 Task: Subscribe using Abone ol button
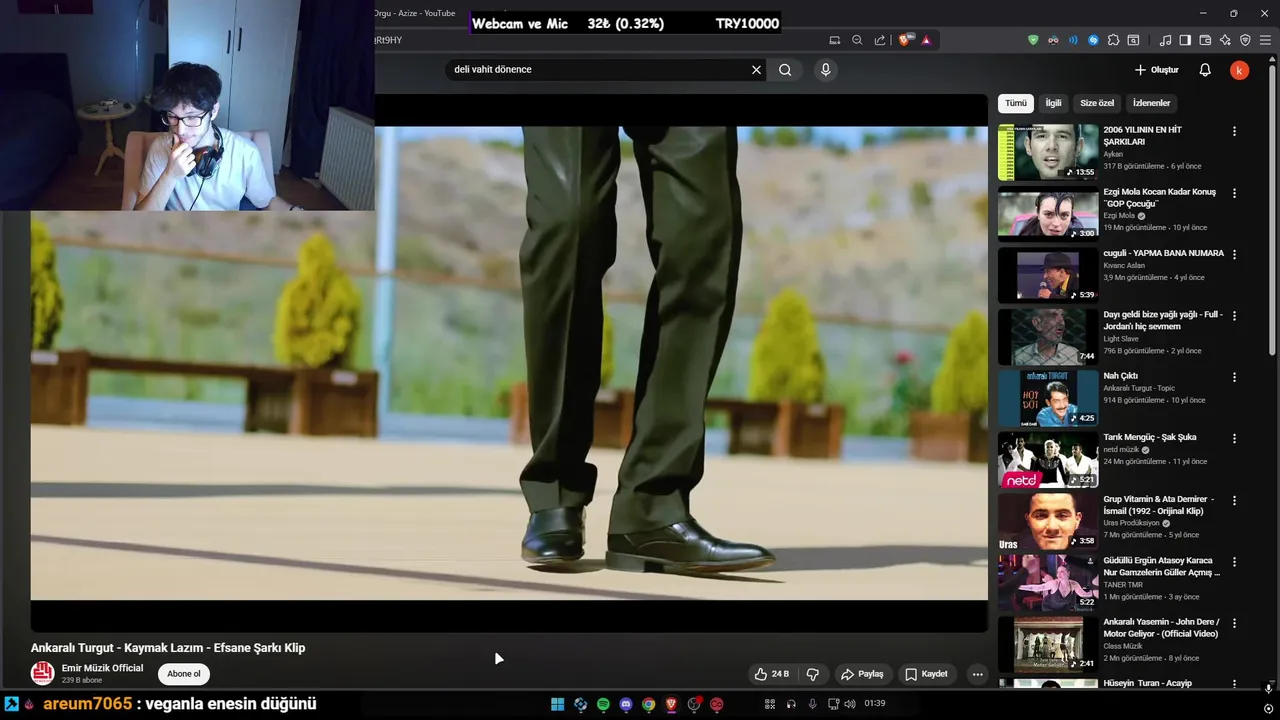click(x=183, y=674)
